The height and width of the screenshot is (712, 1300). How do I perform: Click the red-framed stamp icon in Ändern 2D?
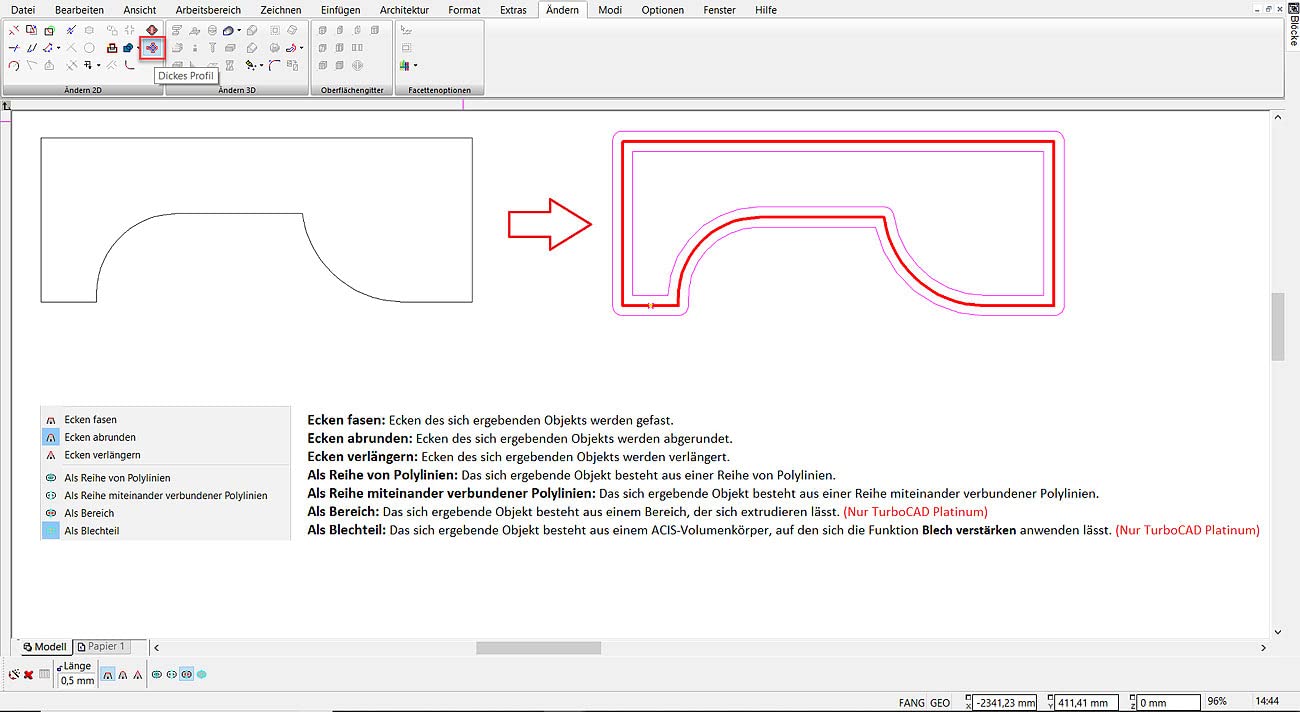pos(112,47)
